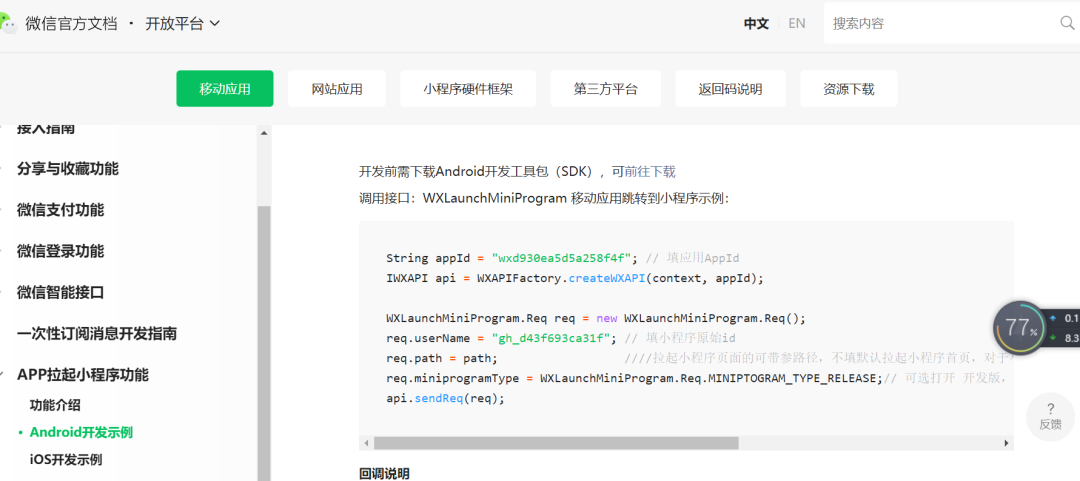Expand the 开放平台 platform dropdown
1080x481 pixels.
tap(183, 23)
